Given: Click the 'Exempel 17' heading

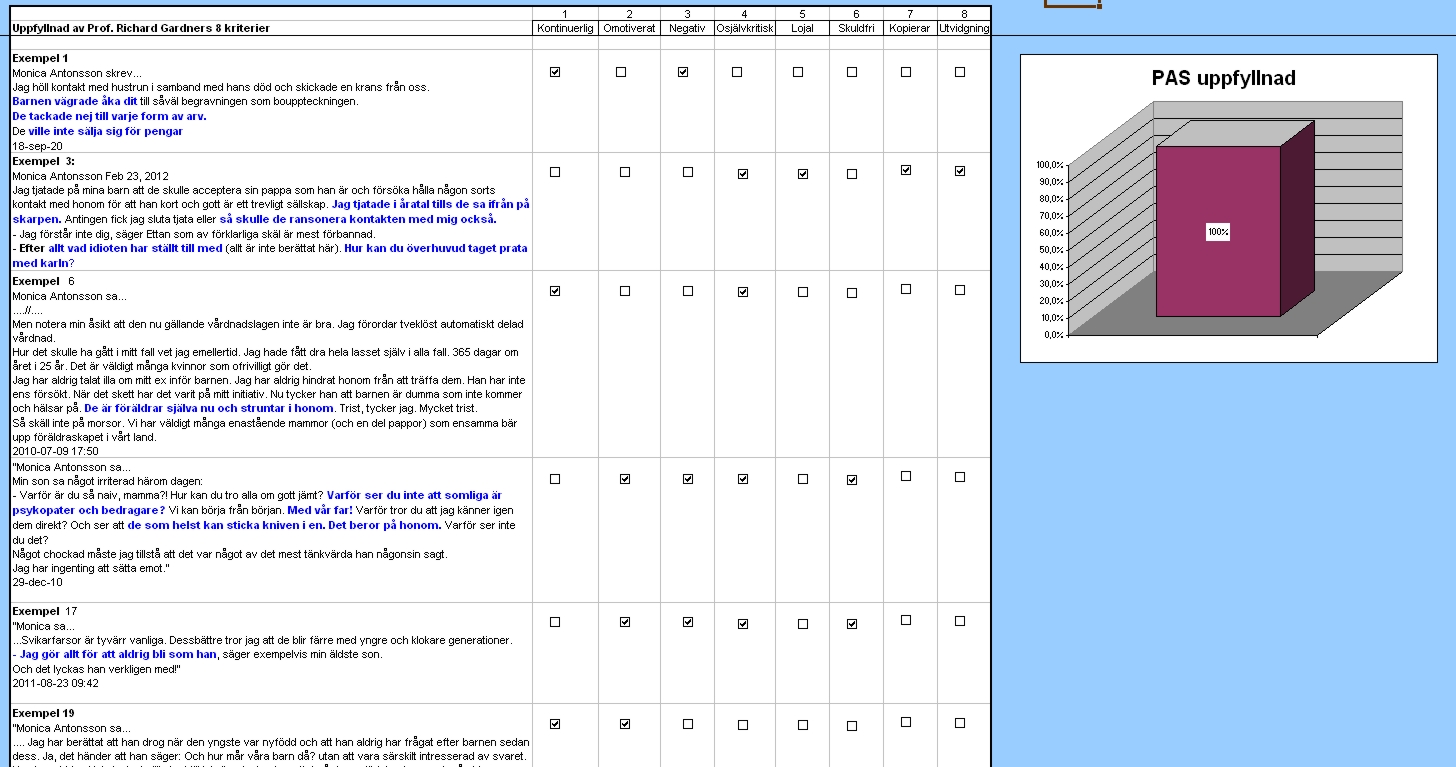Looking at the screenshot, I should (44, 610).
